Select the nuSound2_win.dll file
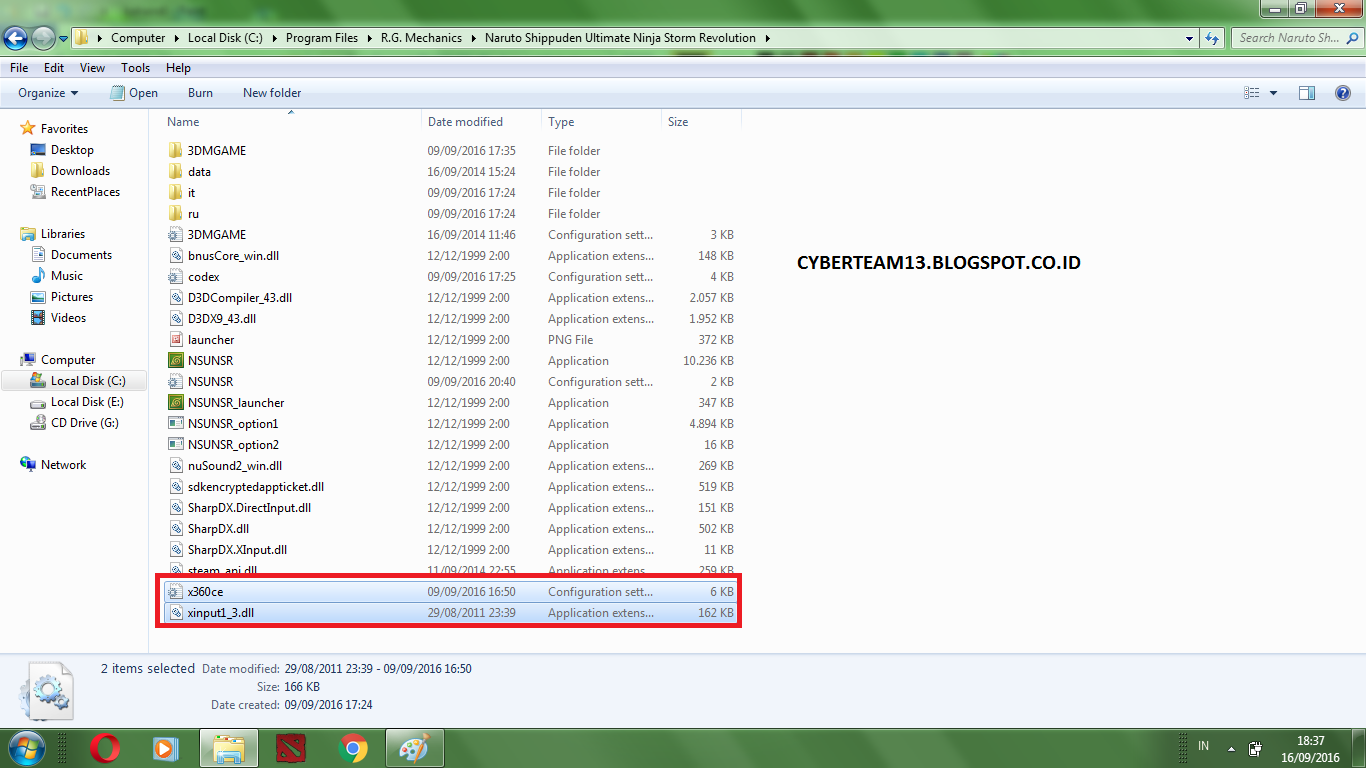The image size is (1366, 768). click(x=450, y=466)
